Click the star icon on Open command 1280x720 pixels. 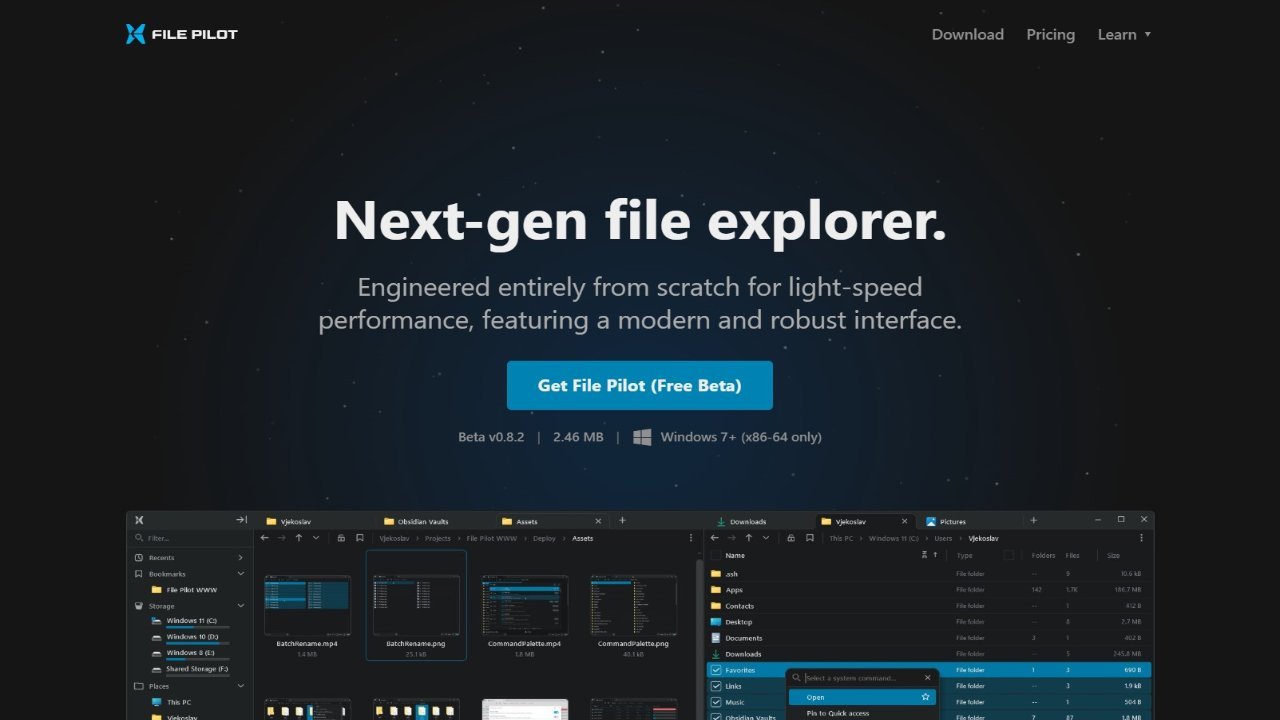[926, 697]
